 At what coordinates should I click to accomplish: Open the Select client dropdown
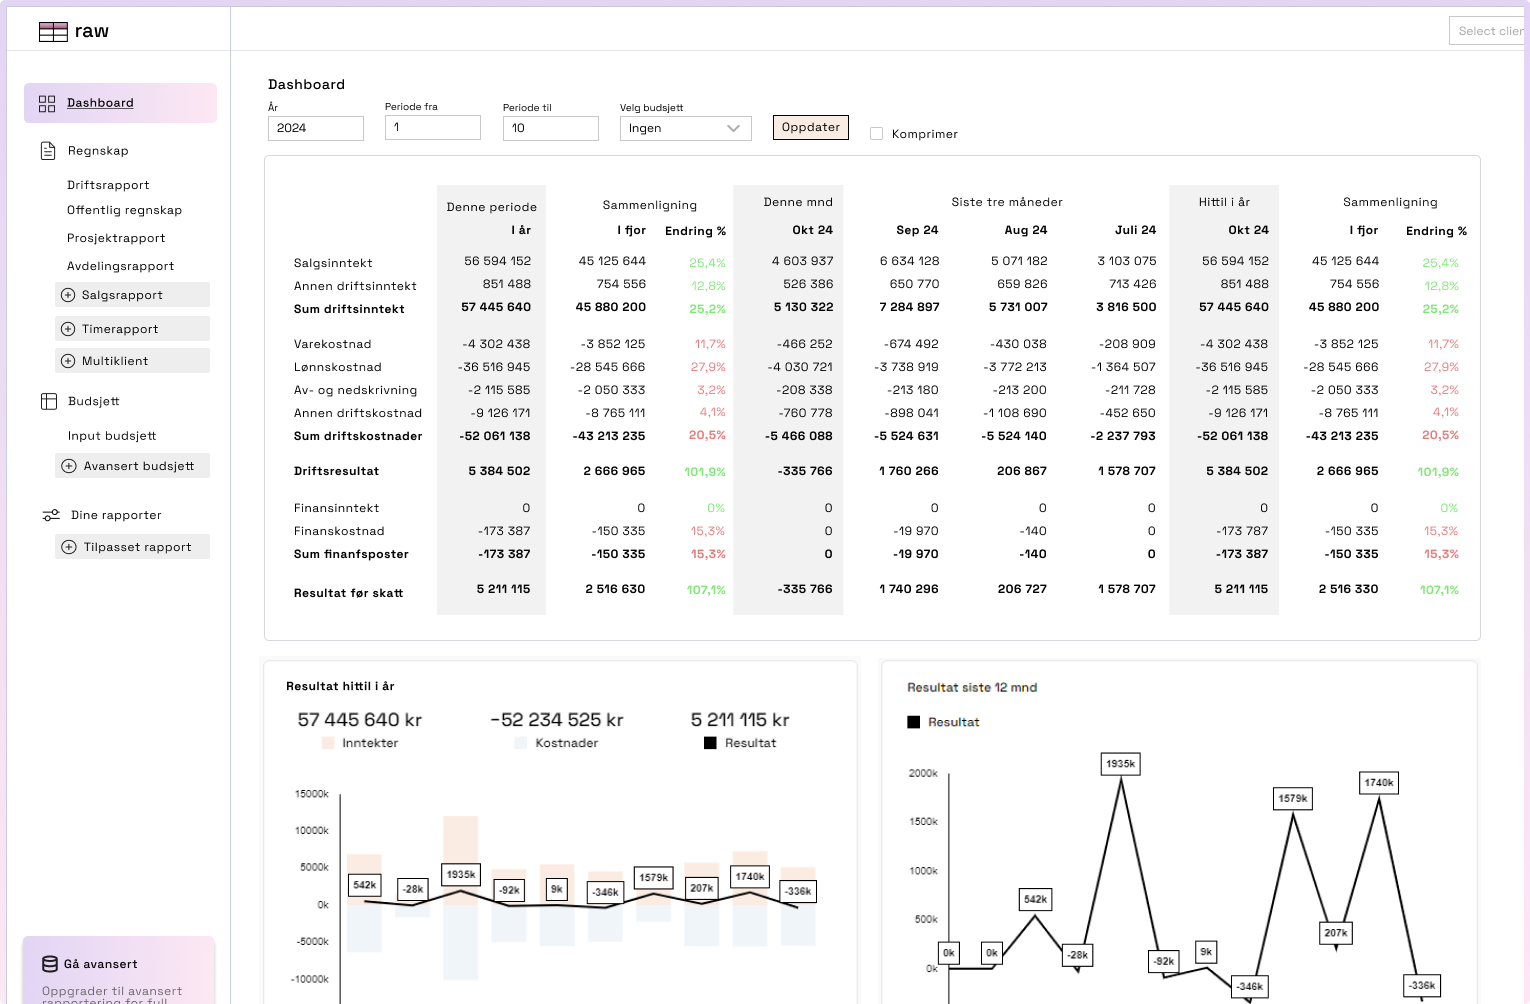[1489, 31]
